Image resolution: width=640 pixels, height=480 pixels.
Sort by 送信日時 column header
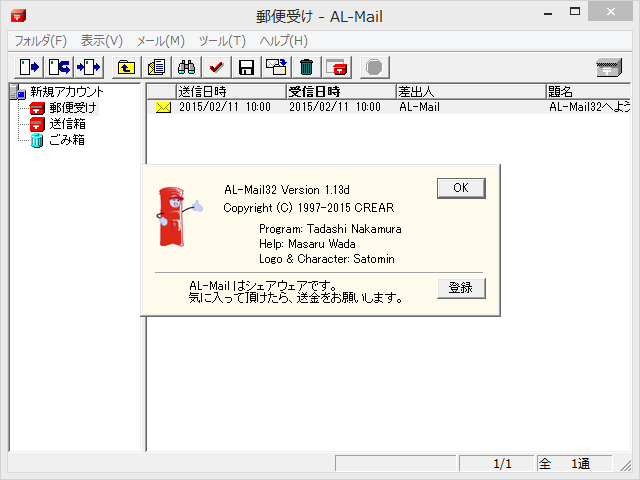click(x=231, y=92)
